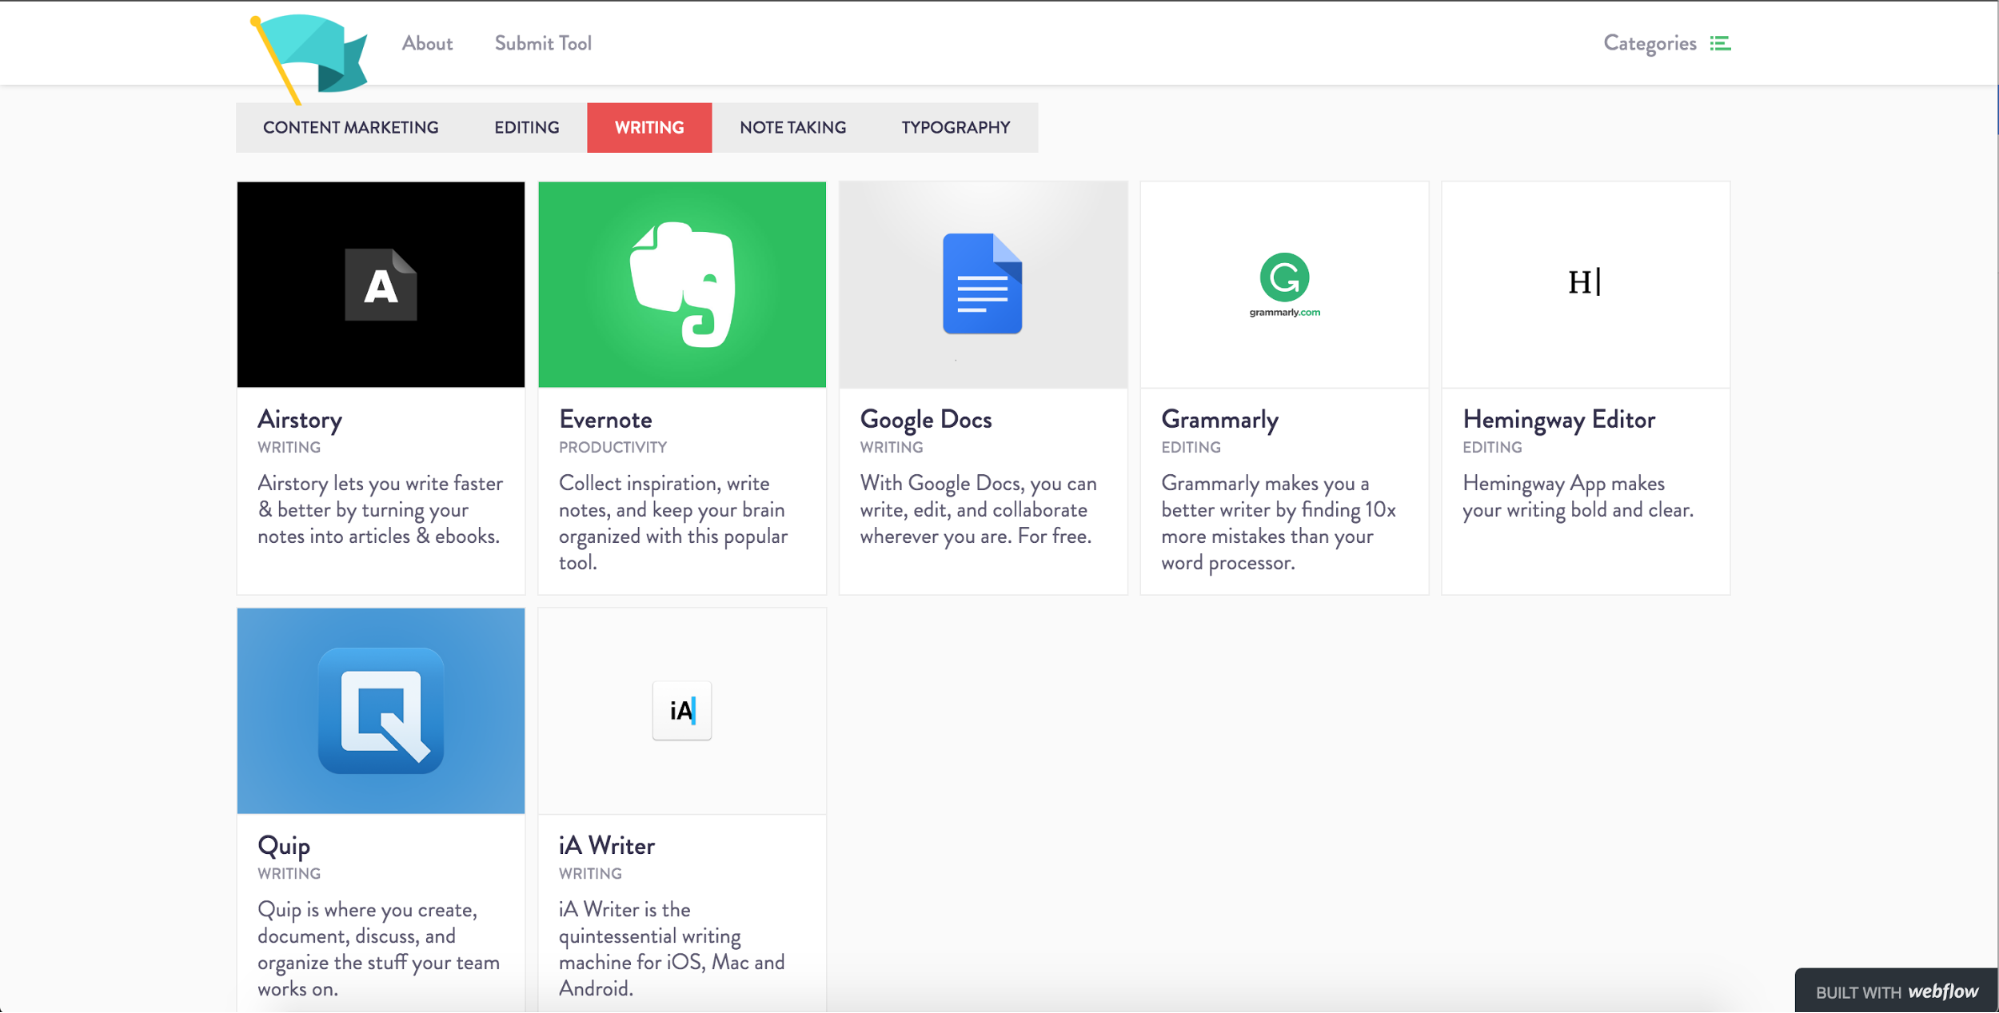Image resolution: width=1999 pixels, height=1013 pixels.
Task: Open the Submit Tool page
Action: (543, 43)
